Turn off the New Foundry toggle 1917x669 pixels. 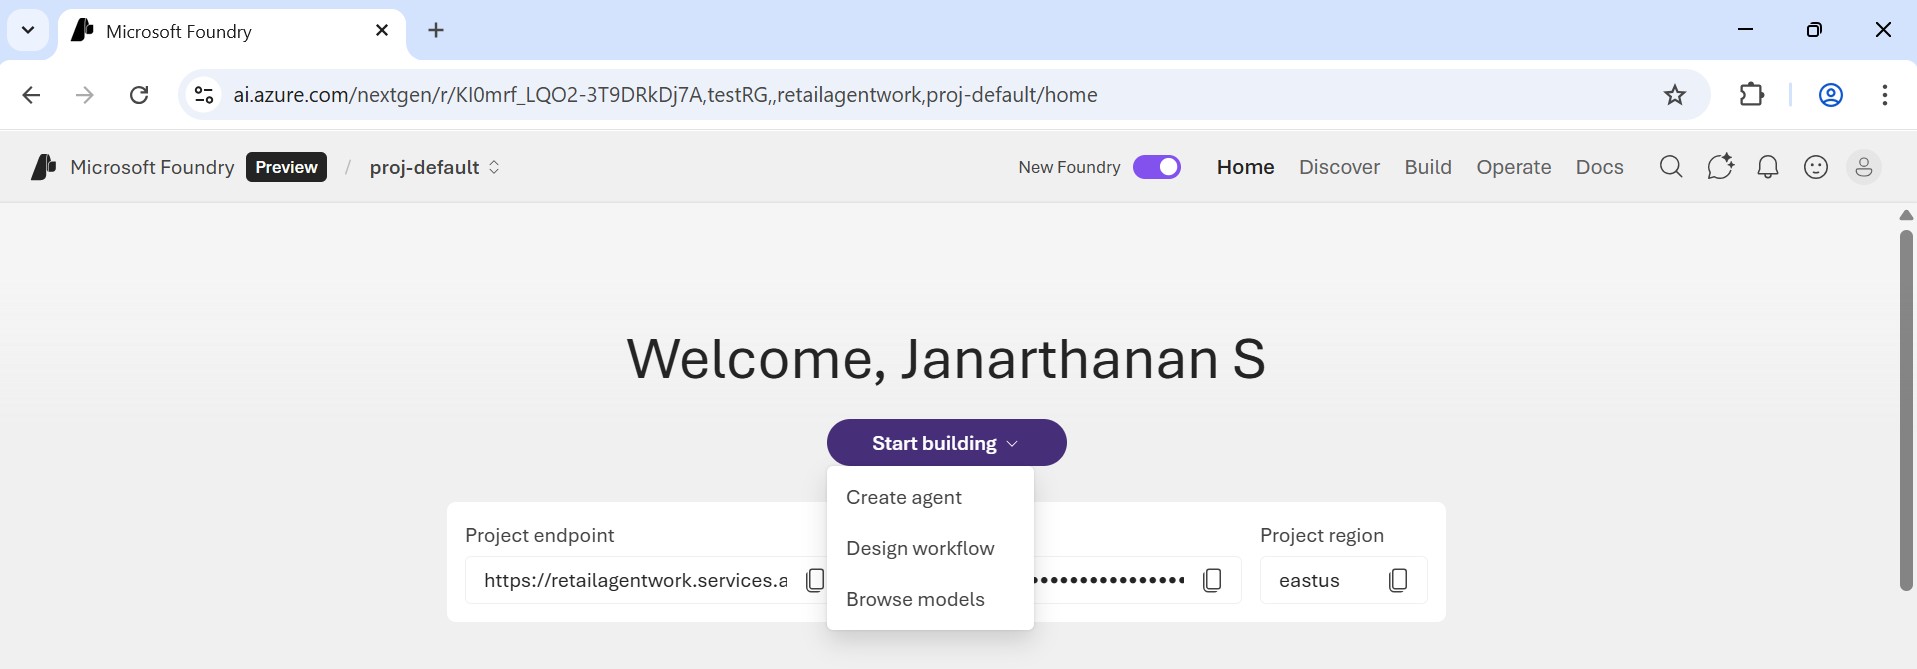pos(1157,167)
